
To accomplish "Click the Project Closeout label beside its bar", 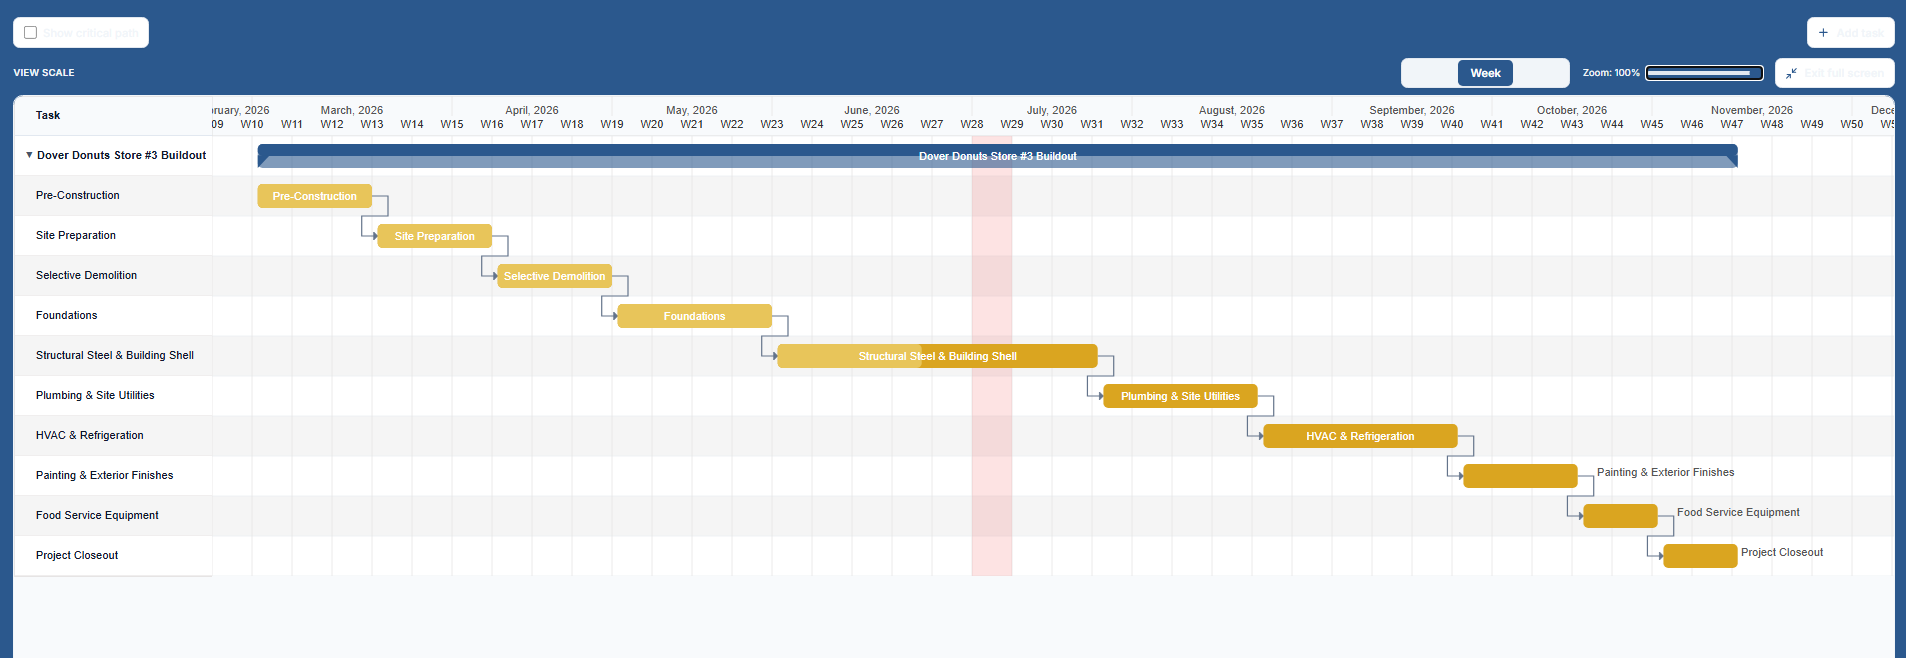I will (1782, 552).
